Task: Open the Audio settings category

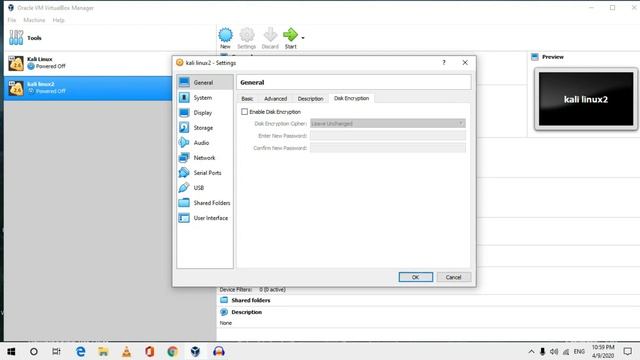Action: 205,143
